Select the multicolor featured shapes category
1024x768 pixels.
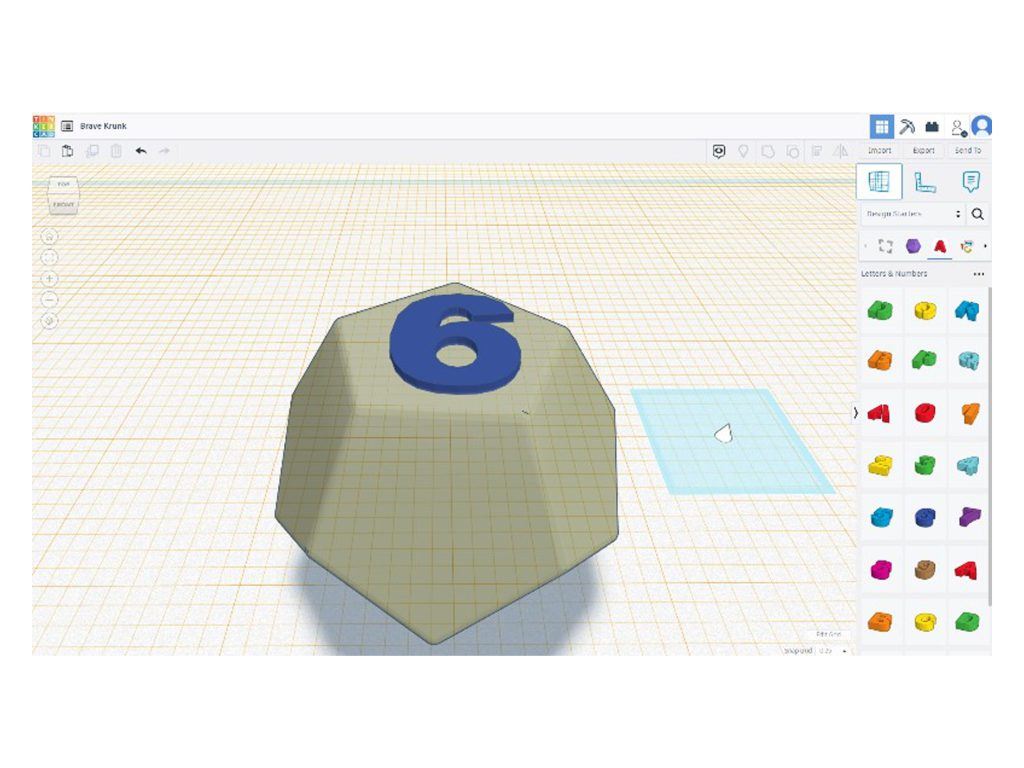coord(967,246)
